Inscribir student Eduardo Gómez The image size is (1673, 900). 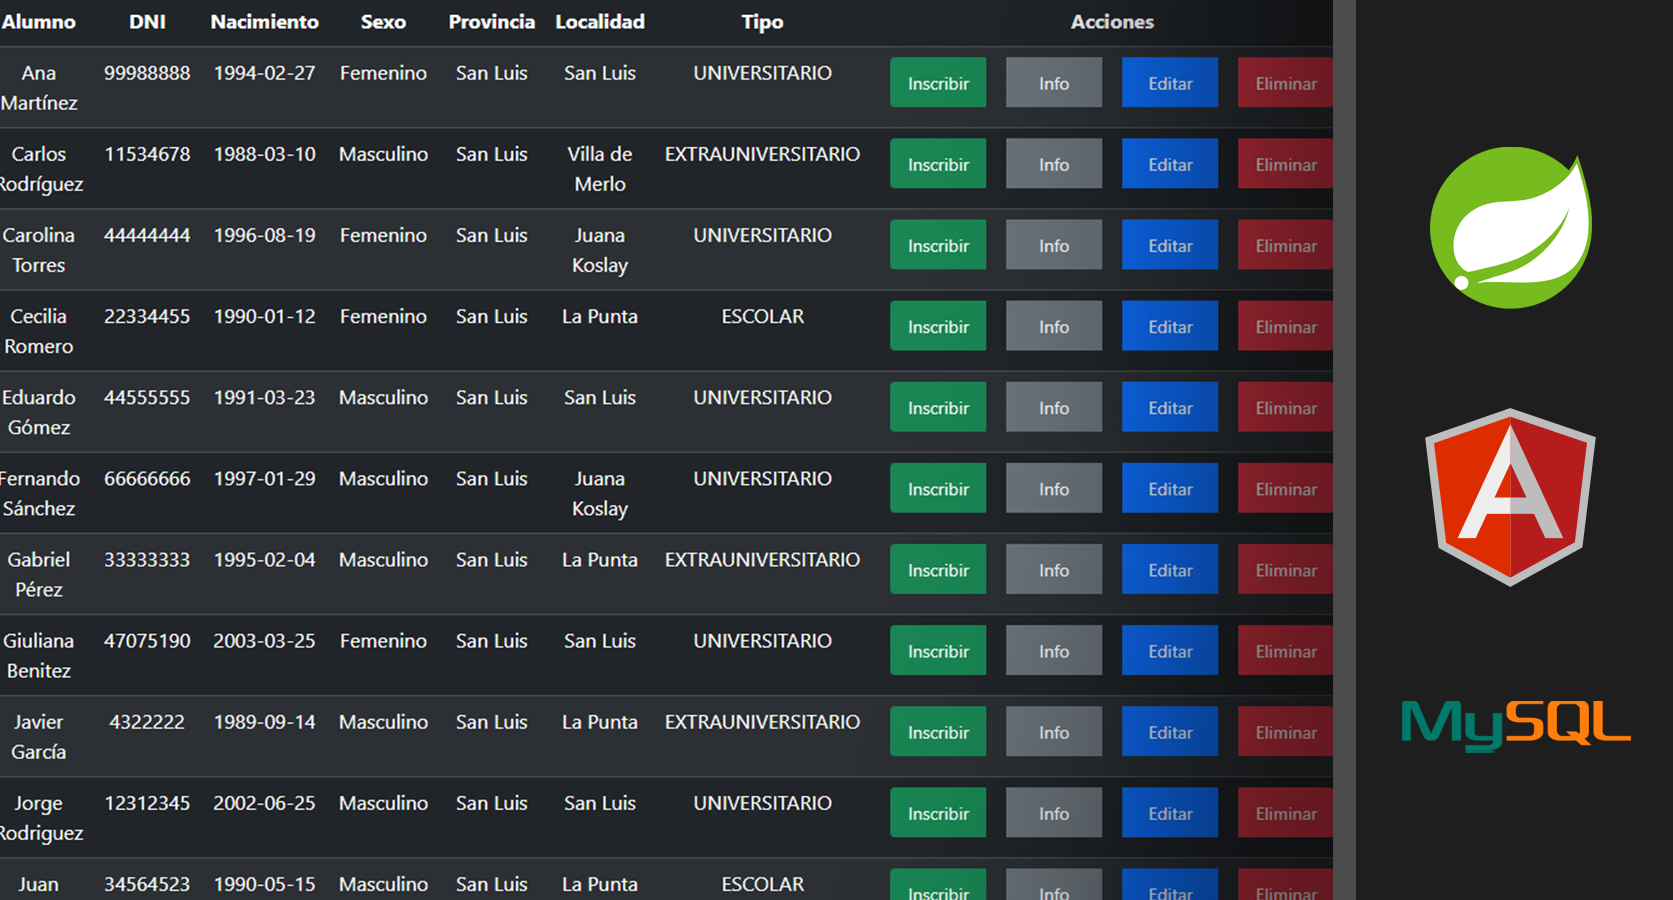pos(937,407)
